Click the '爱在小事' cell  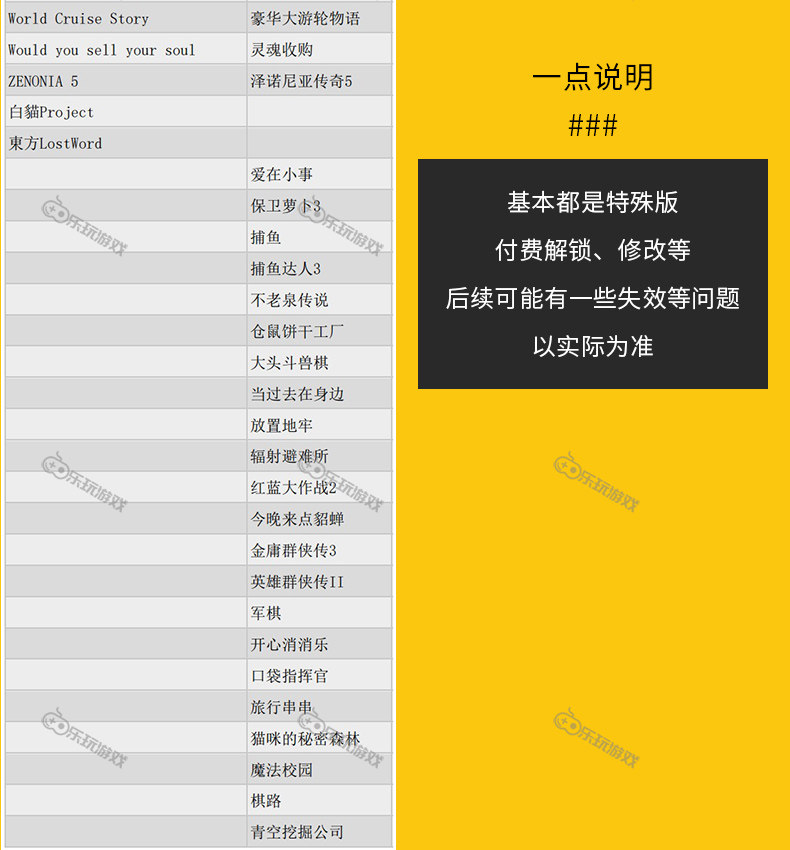(319, 175)
